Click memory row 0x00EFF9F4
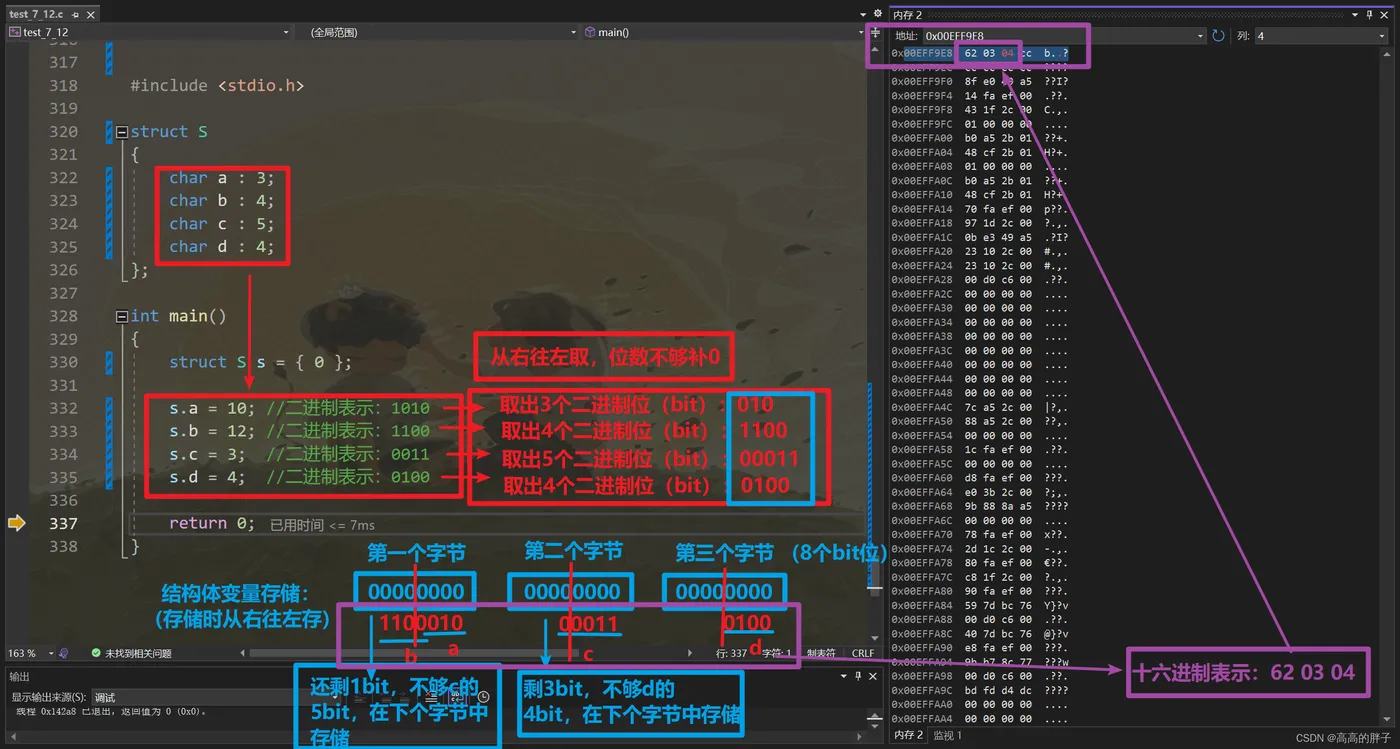 (980, 96)
